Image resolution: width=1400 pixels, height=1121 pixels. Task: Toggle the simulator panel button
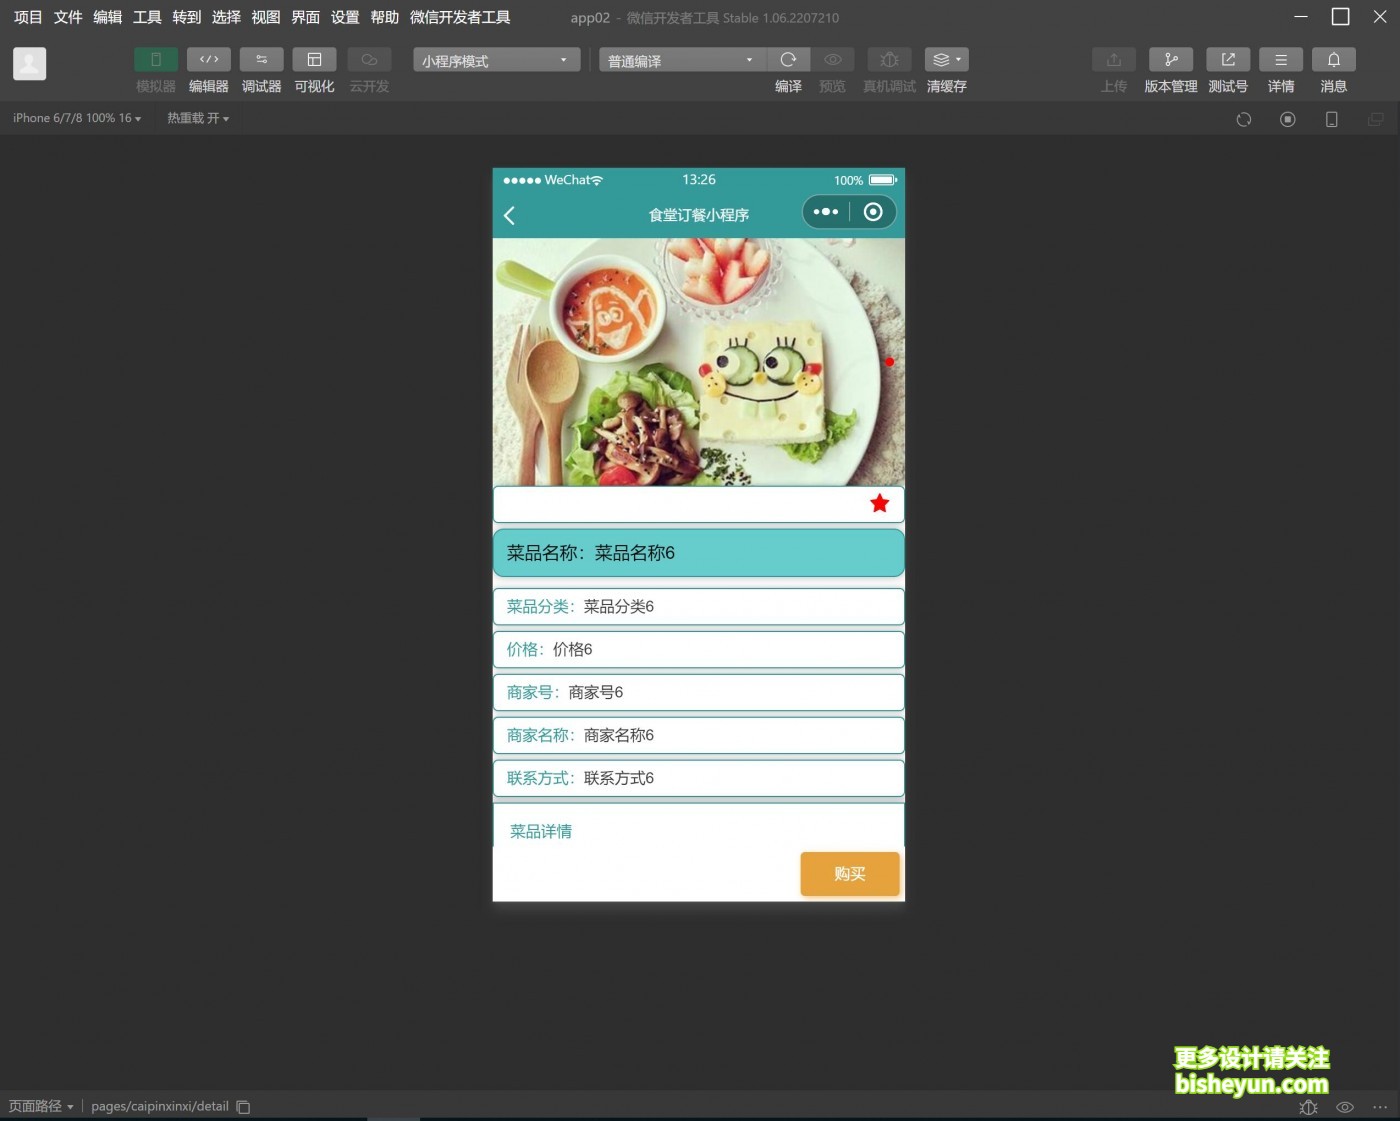pos(156,60)
